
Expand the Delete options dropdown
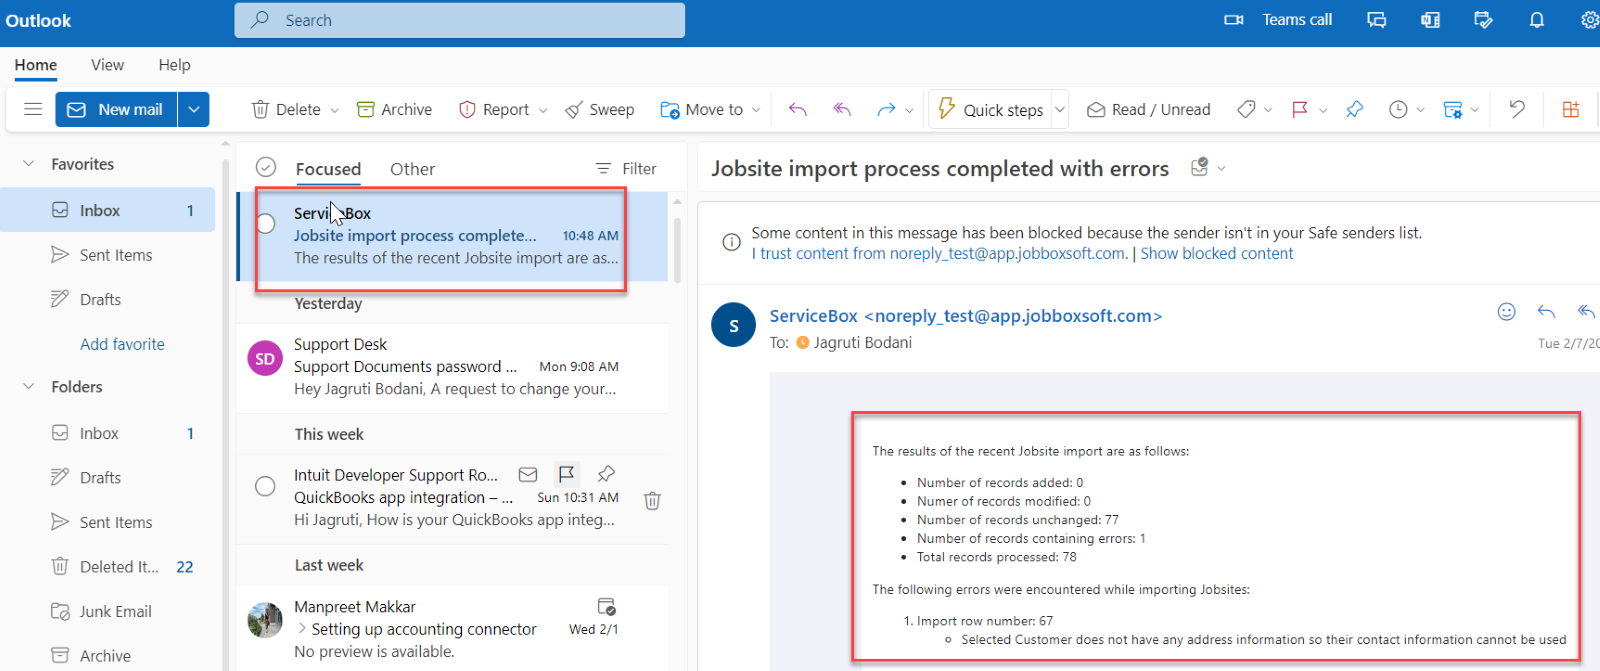coord(334,110)
